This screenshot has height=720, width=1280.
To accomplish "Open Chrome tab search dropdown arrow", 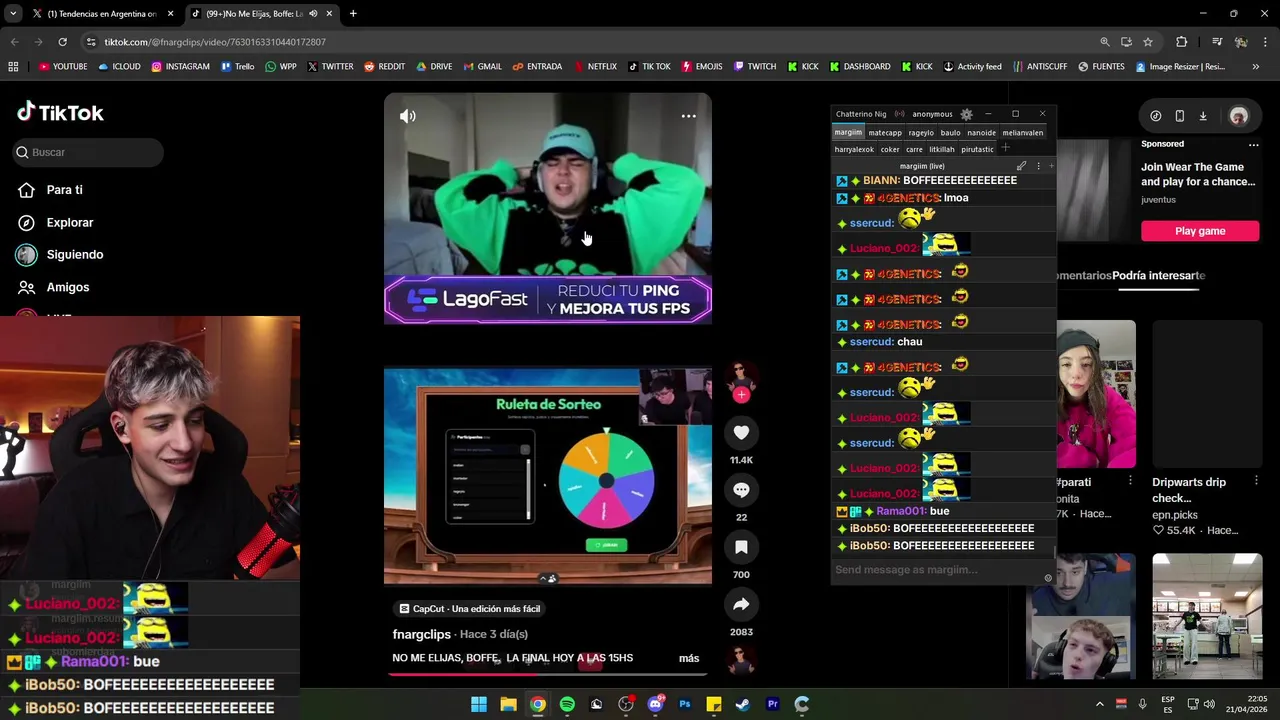I will pos(13,14).
